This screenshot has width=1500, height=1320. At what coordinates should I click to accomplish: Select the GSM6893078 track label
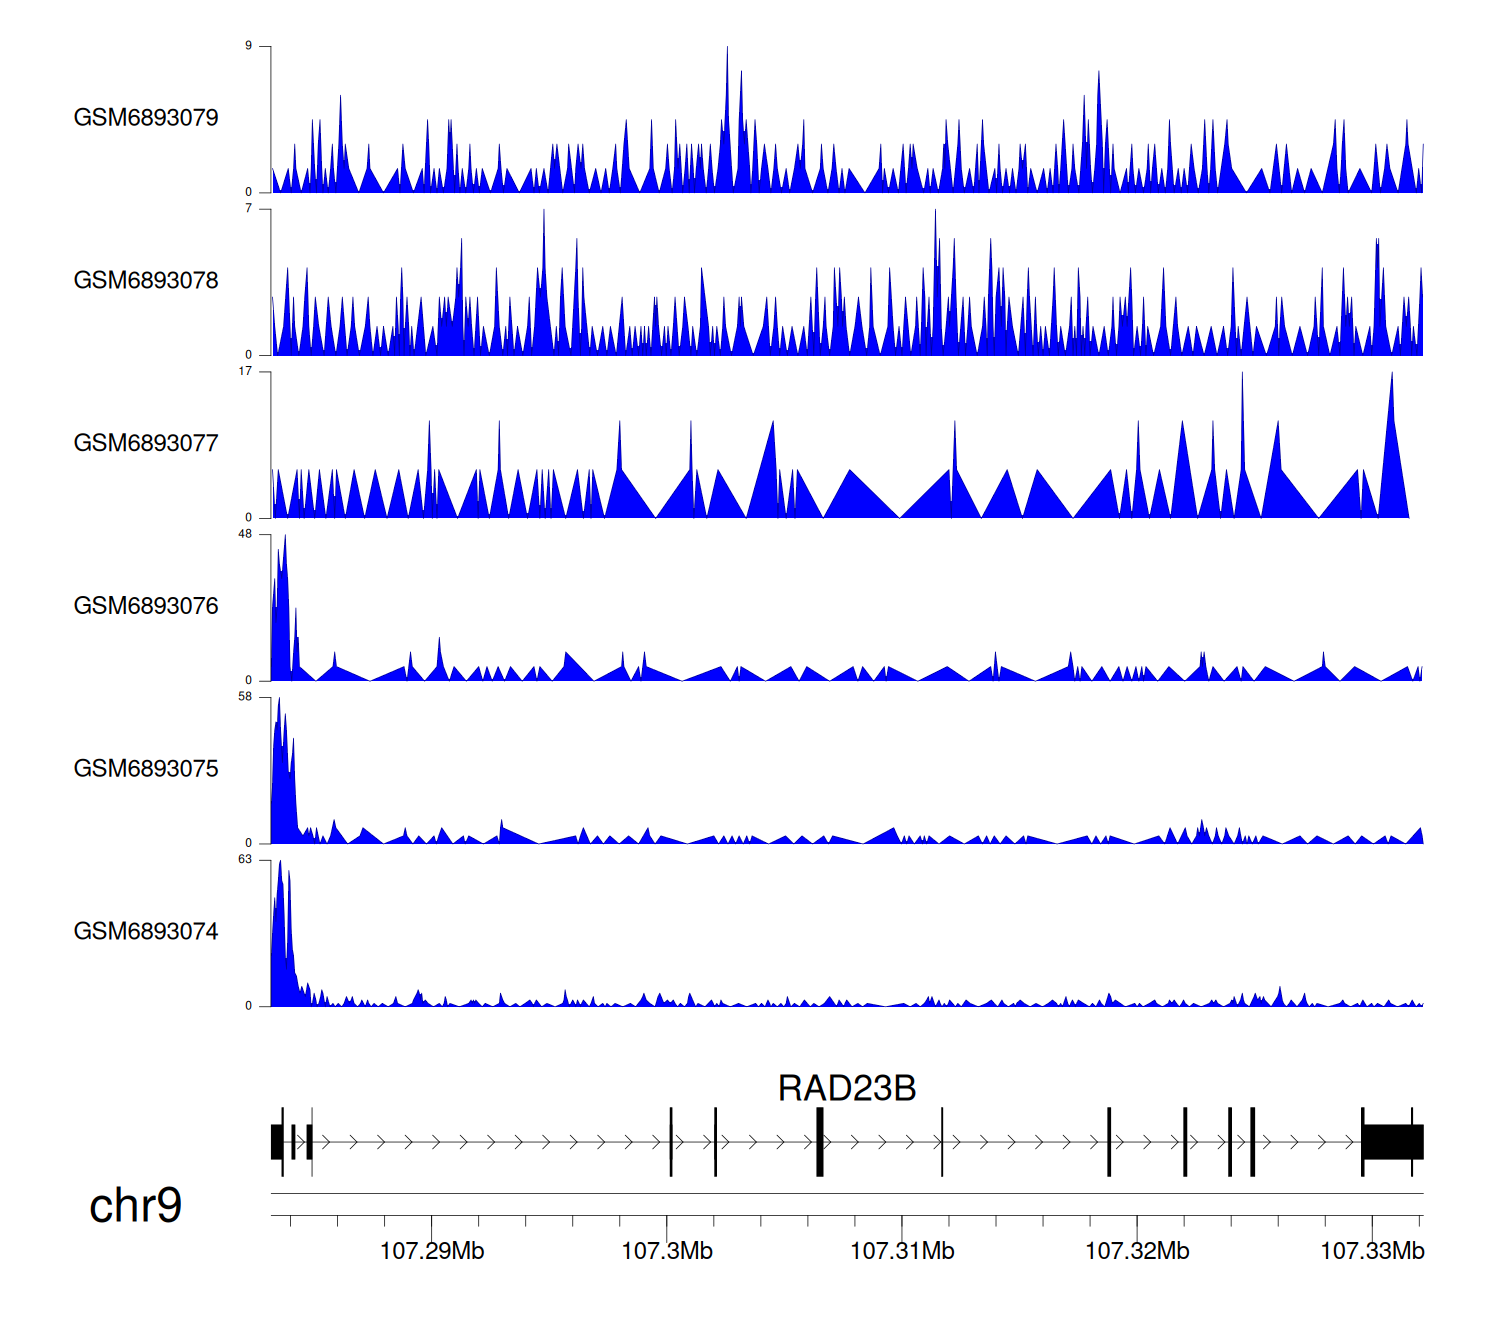tap(146, 281)
